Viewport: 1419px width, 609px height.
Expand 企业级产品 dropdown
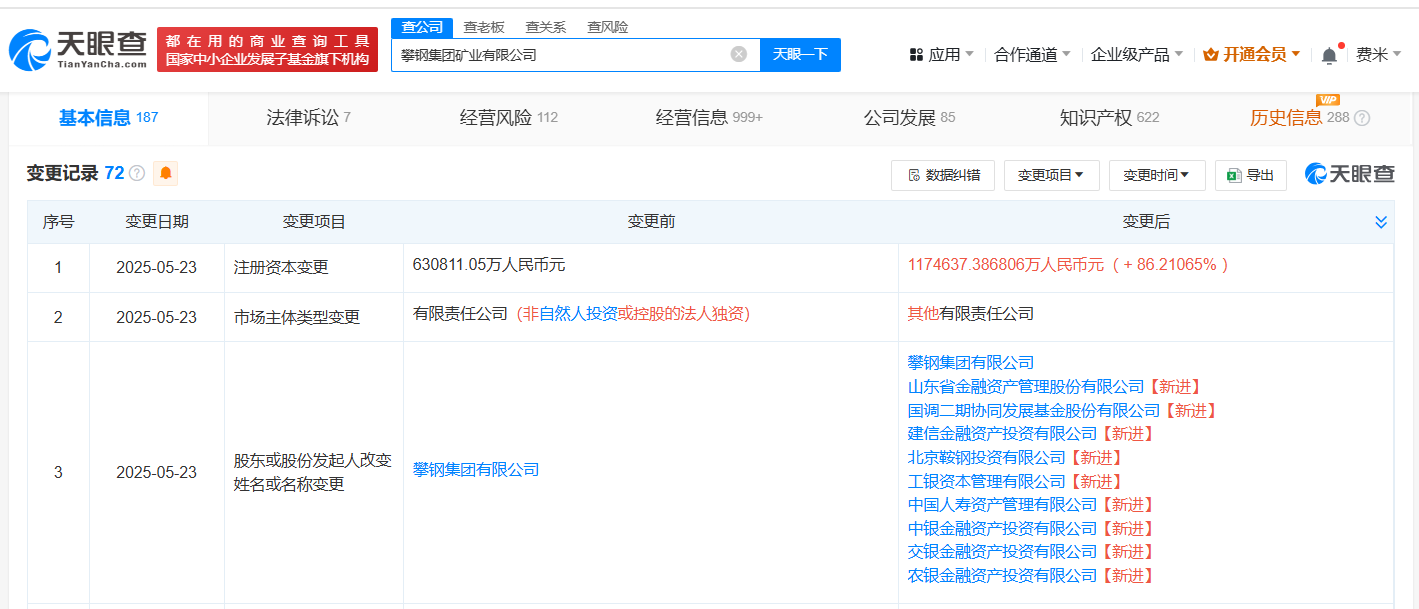(x=1137, y=55)
